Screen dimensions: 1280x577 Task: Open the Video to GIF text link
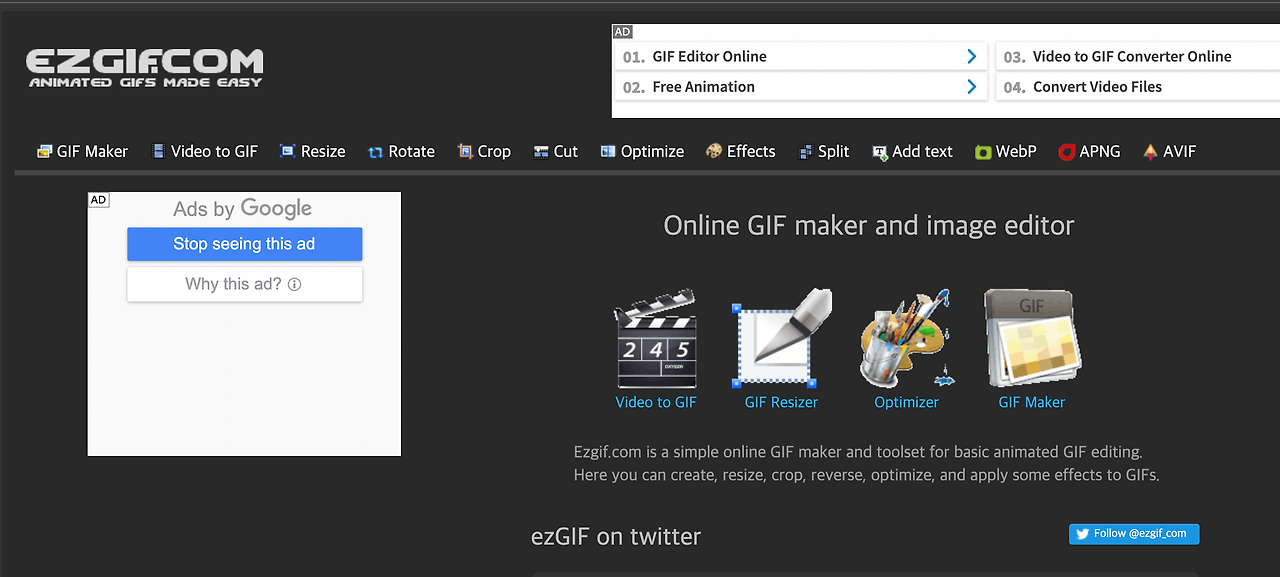656,402
